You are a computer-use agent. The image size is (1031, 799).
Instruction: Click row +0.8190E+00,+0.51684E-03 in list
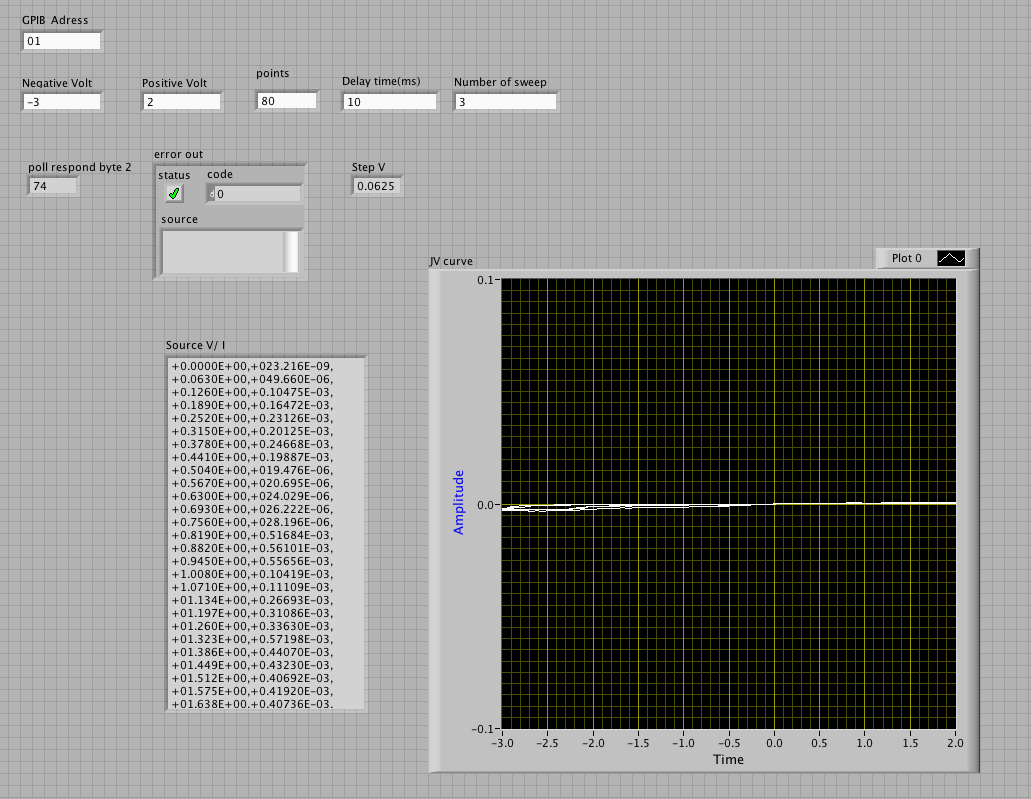coord(252,535)
